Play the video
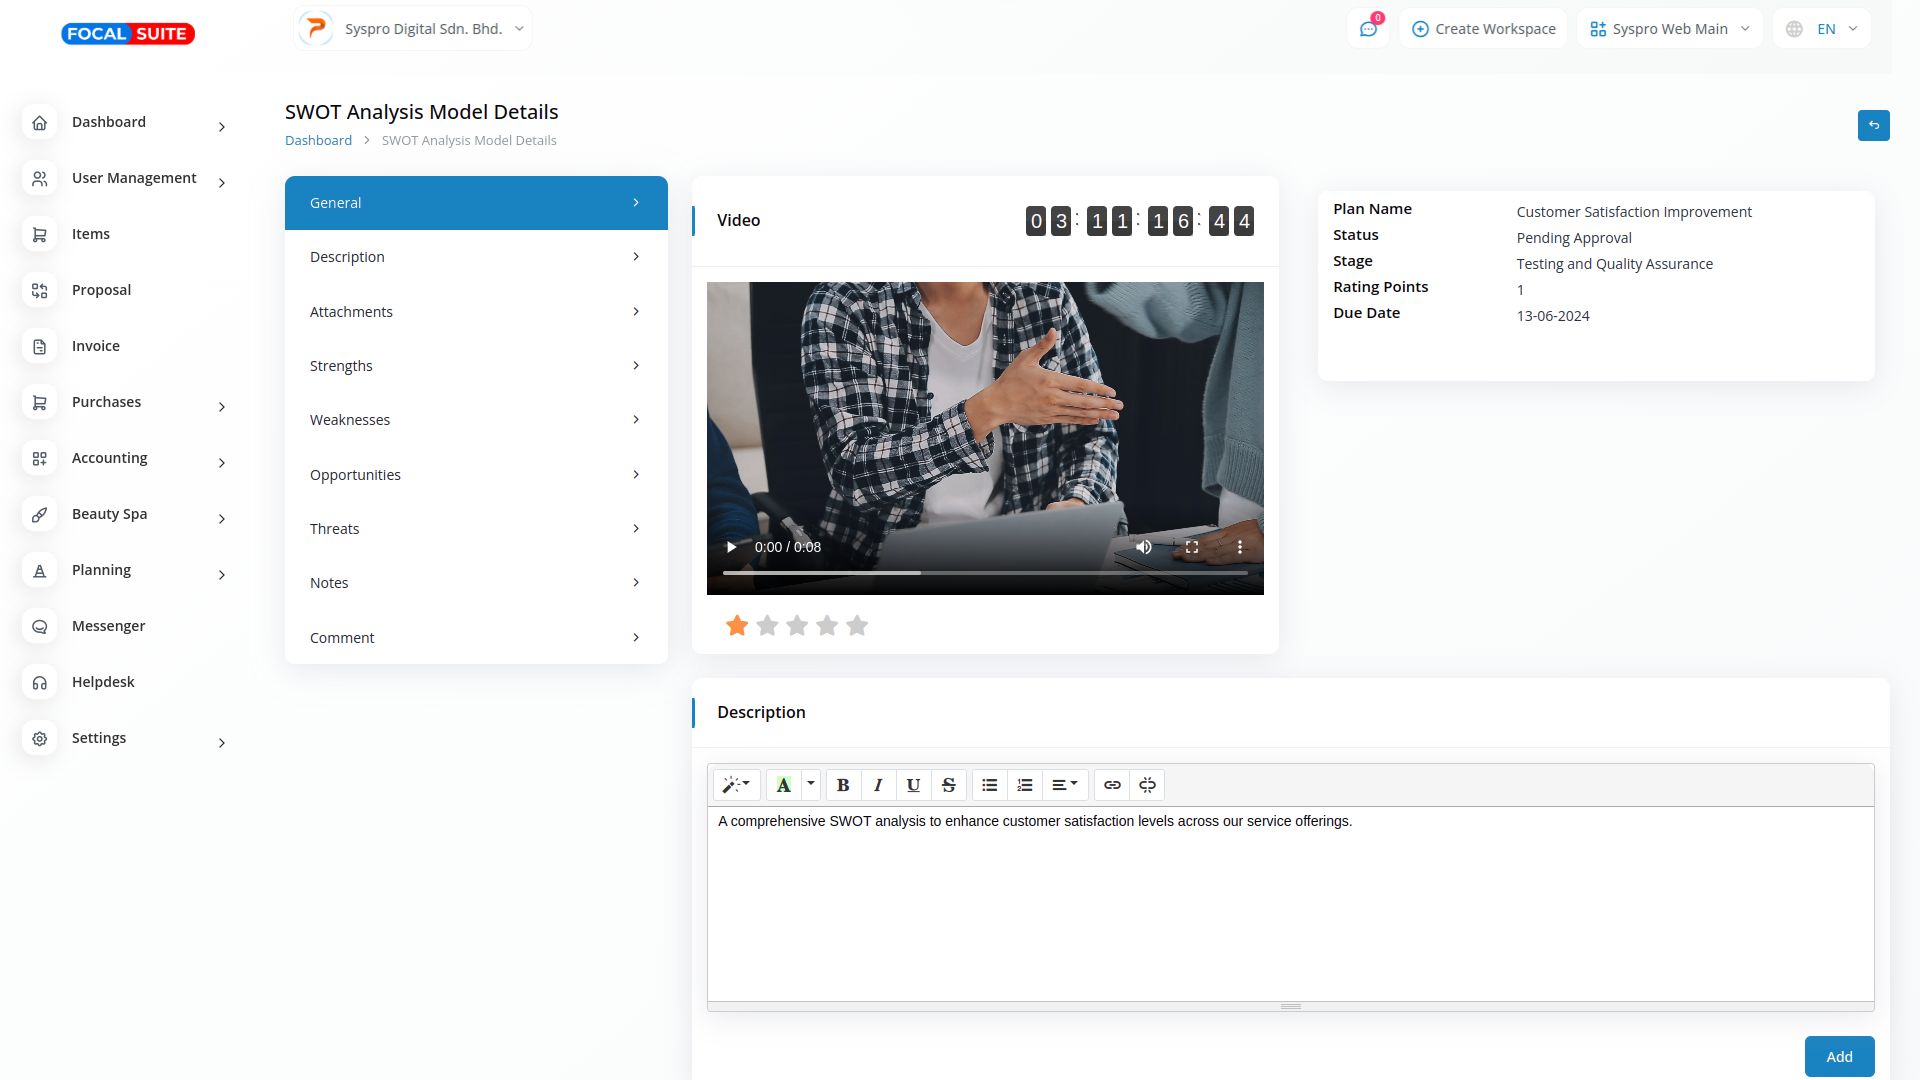The image size is (1920, 1080). (x=731, y=547)
